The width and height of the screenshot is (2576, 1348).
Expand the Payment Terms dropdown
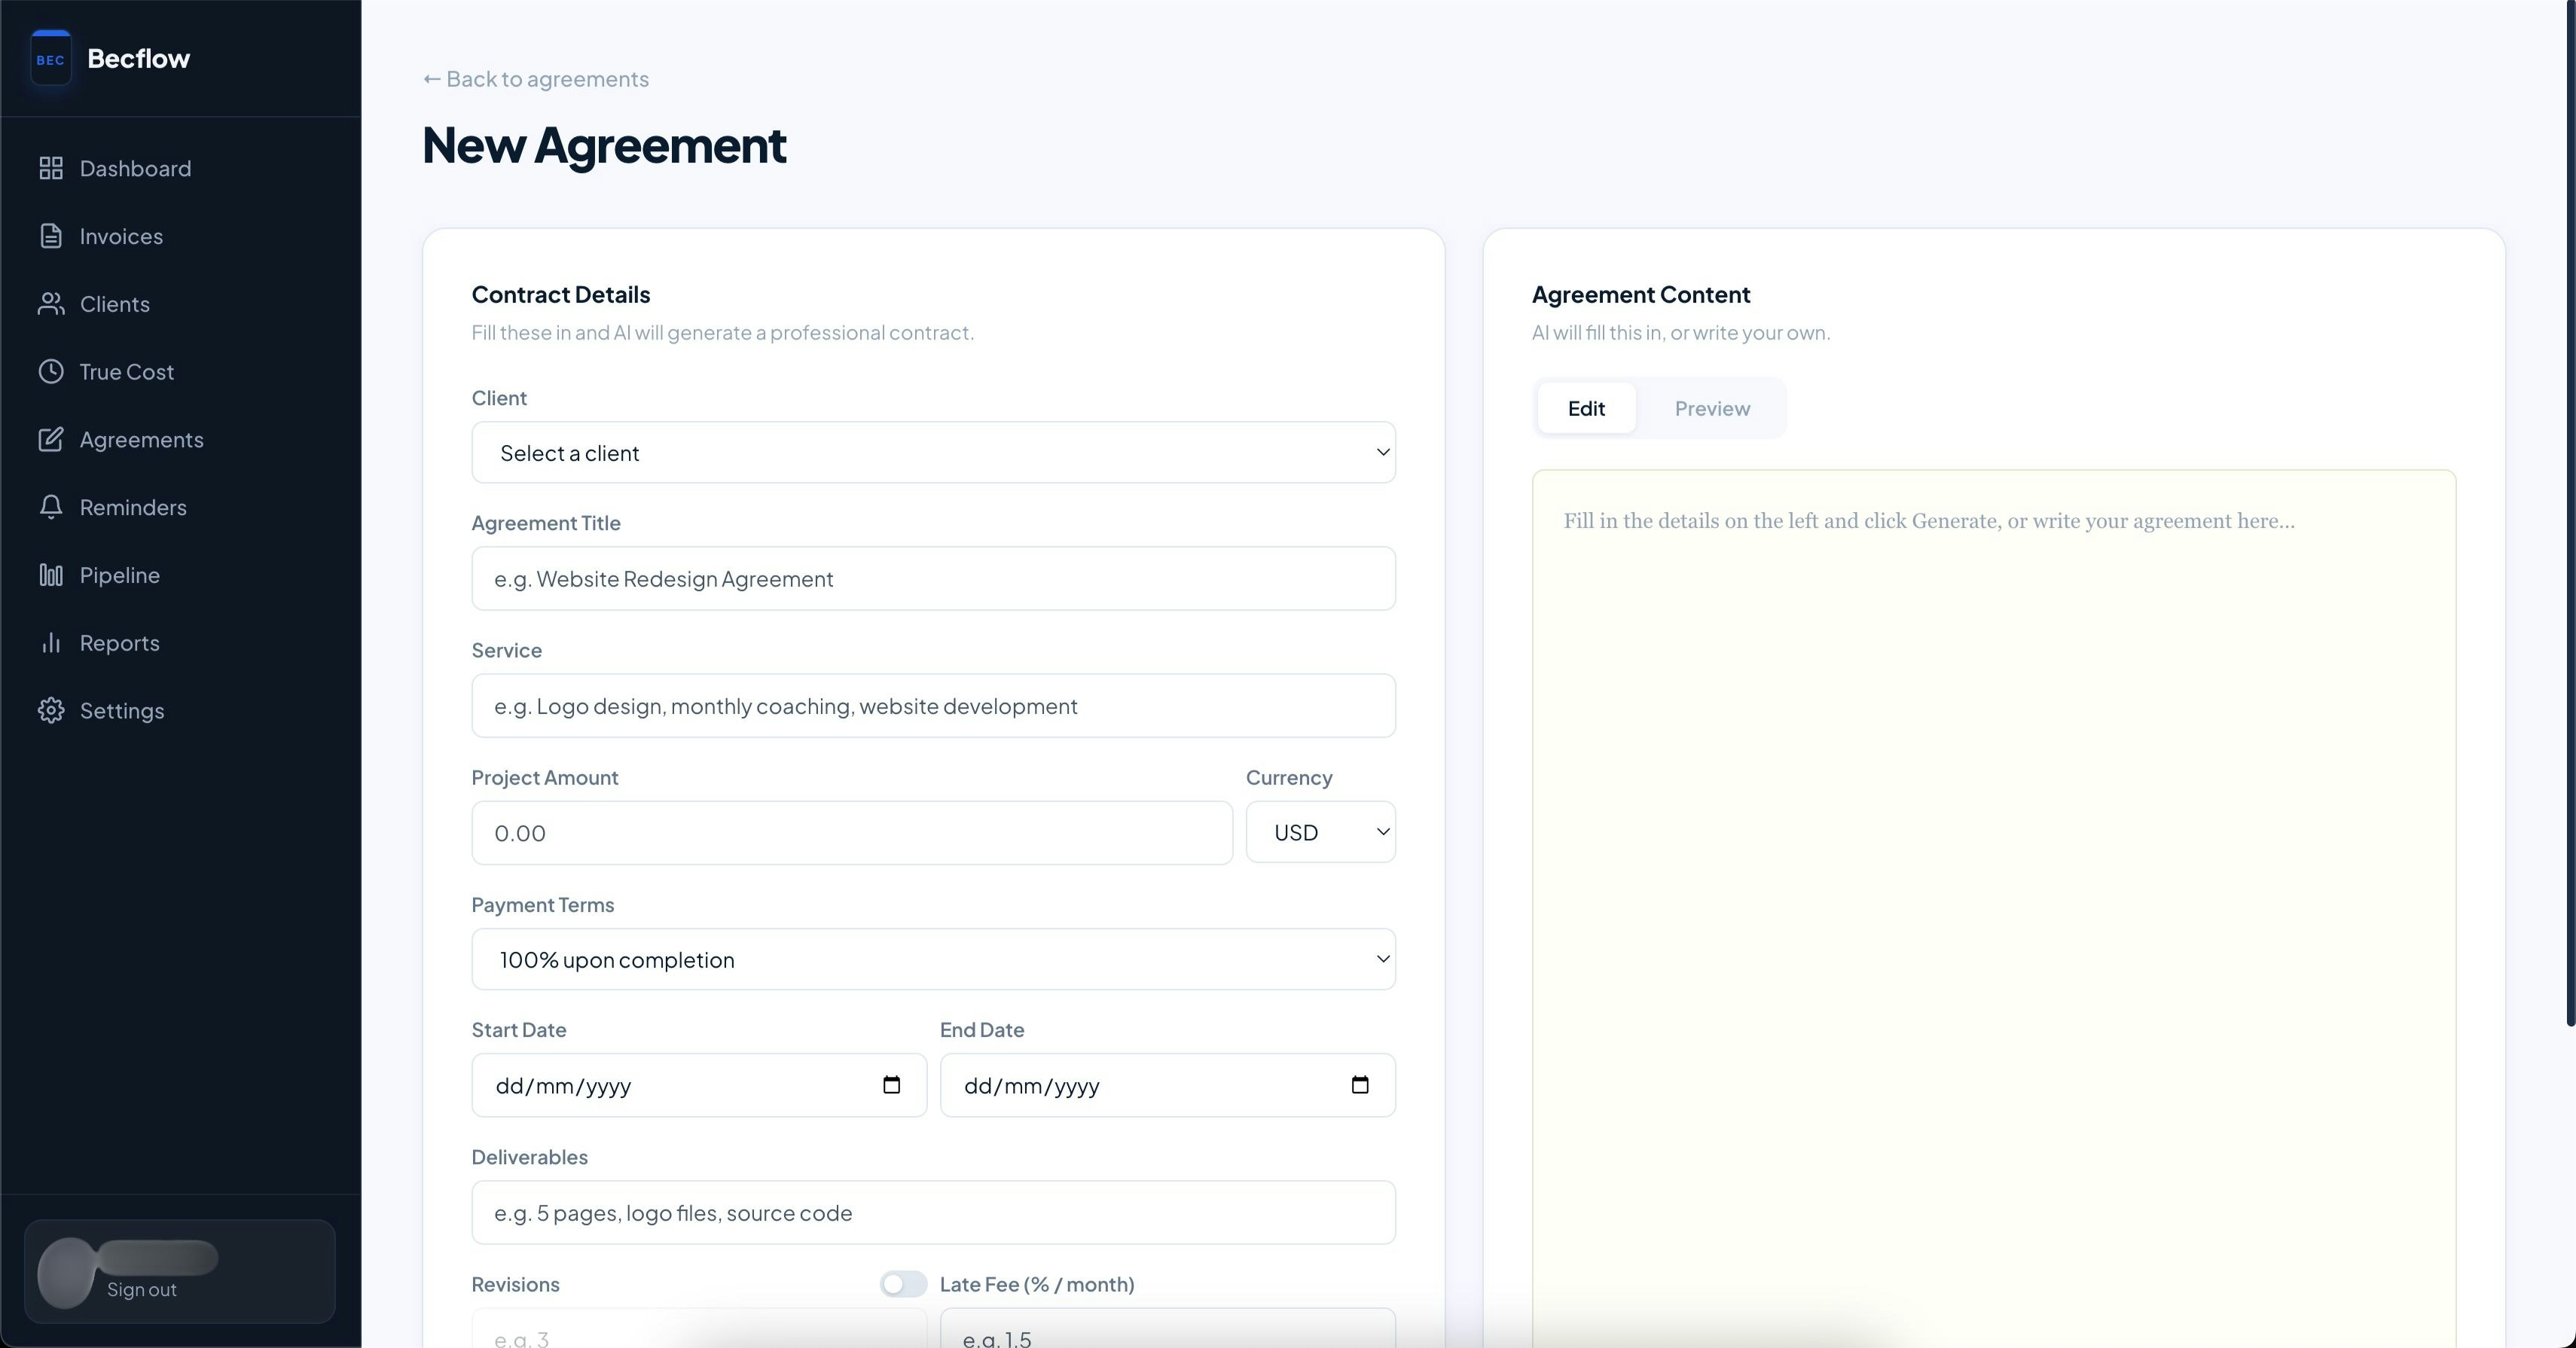coord(933,959)
